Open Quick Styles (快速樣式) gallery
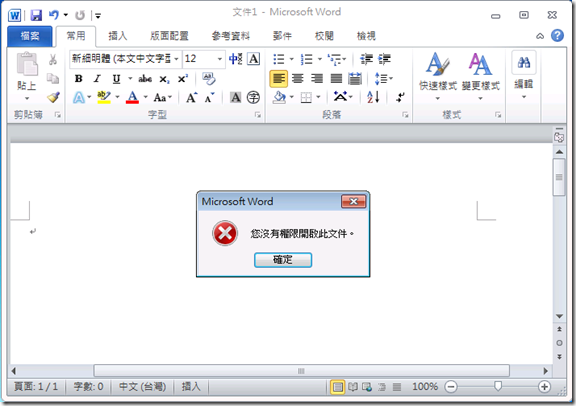Screen dimensions: 576x406 438,76
